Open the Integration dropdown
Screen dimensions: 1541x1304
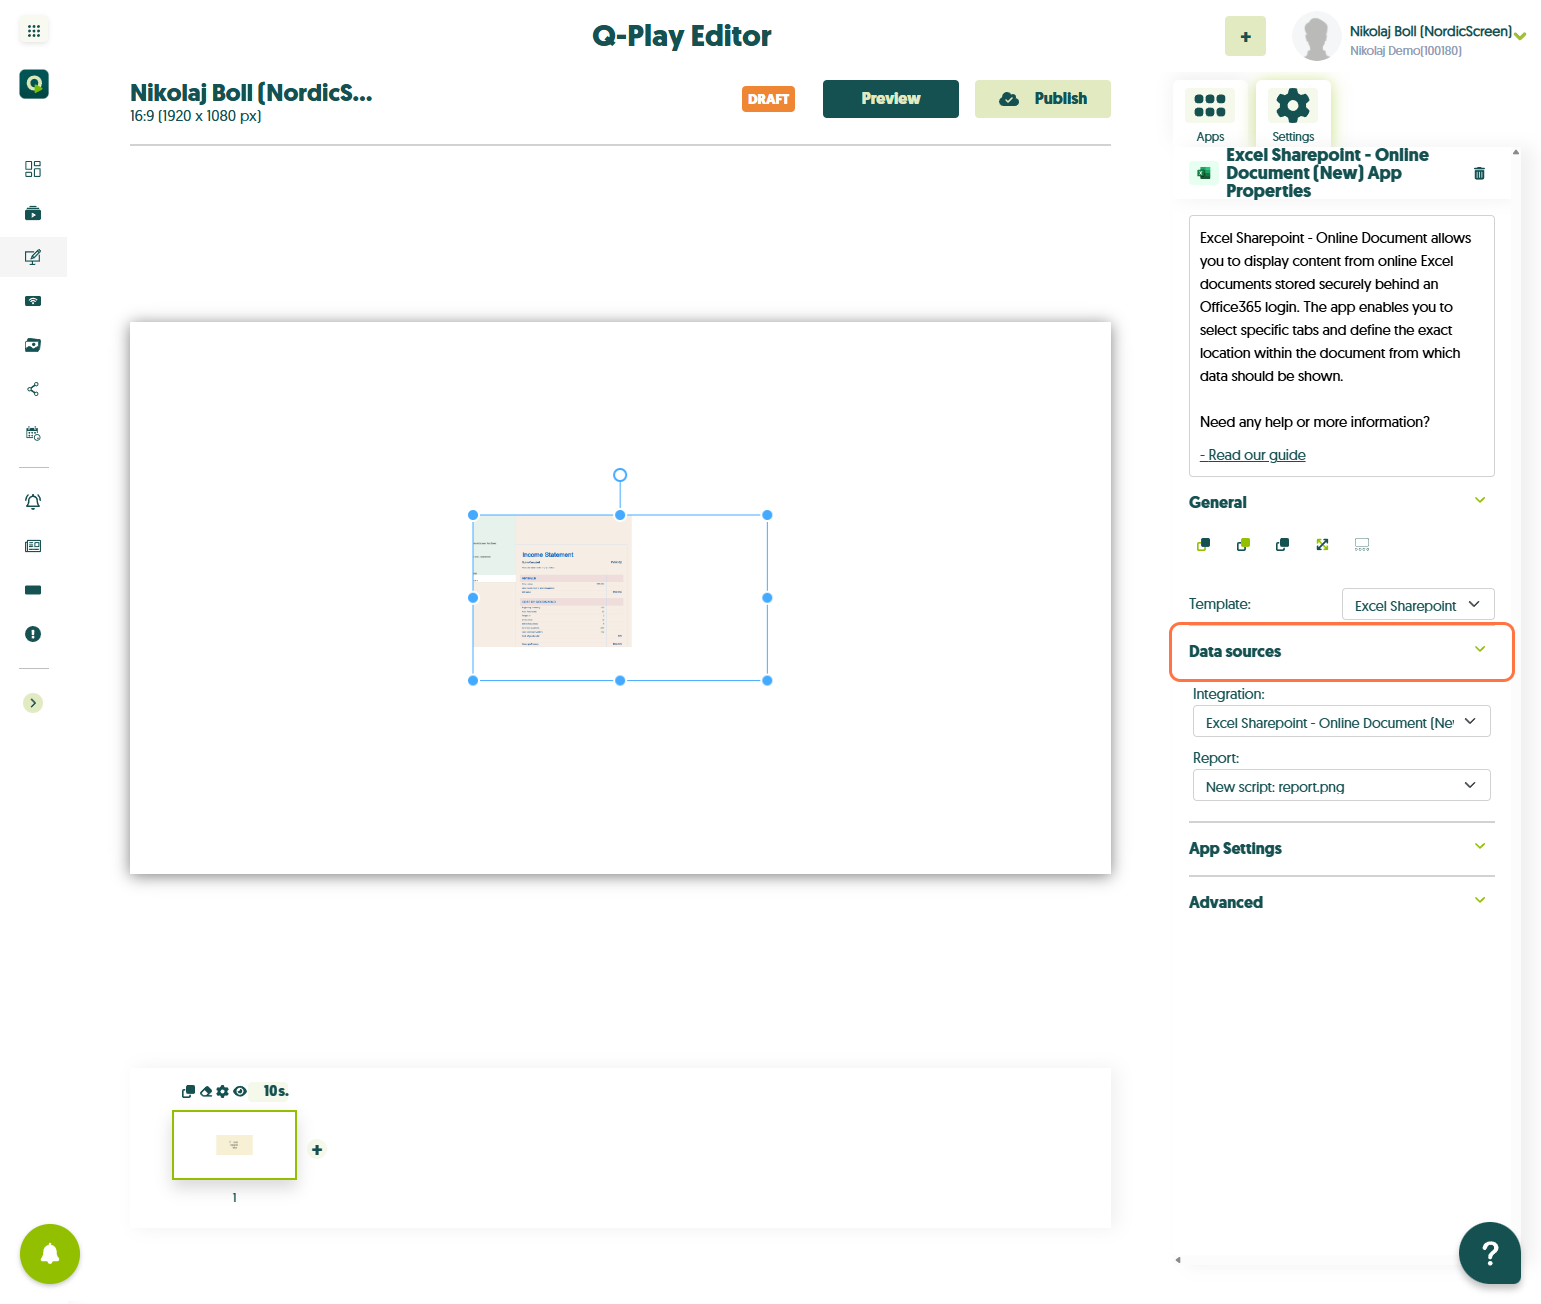[x=1341, y=722]
